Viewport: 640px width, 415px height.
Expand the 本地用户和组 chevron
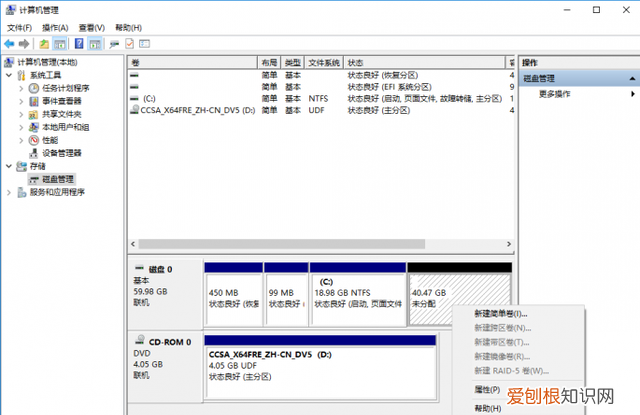point(21,127)
